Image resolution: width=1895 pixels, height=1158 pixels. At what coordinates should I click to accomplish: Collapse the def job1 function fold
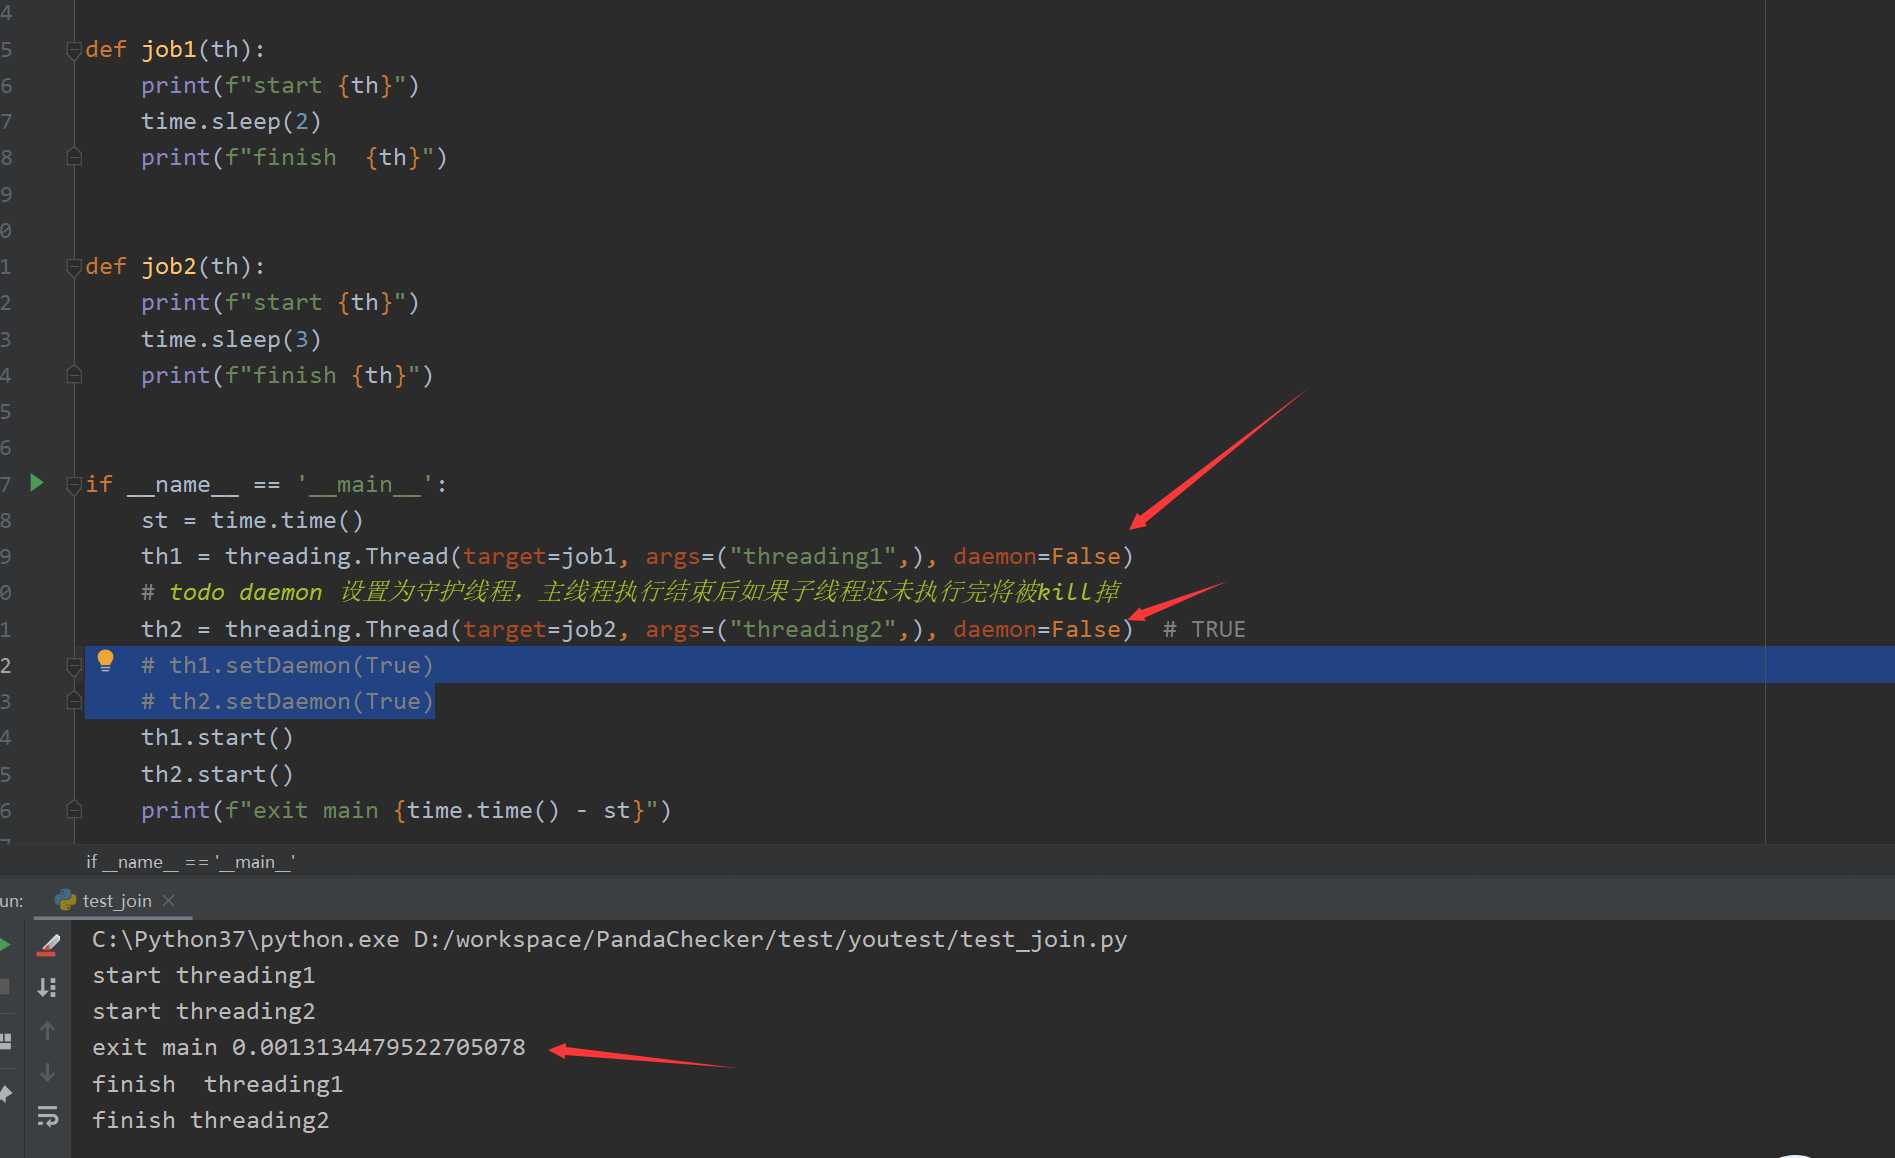(x=73, y=50)
